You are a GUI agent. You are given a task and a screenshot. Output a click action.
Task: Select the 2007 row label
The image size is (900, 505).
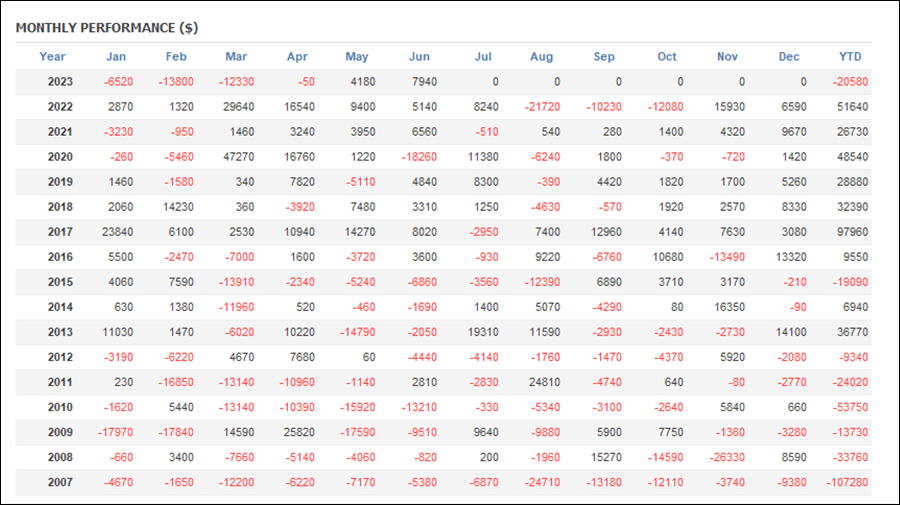pos(60,482)
